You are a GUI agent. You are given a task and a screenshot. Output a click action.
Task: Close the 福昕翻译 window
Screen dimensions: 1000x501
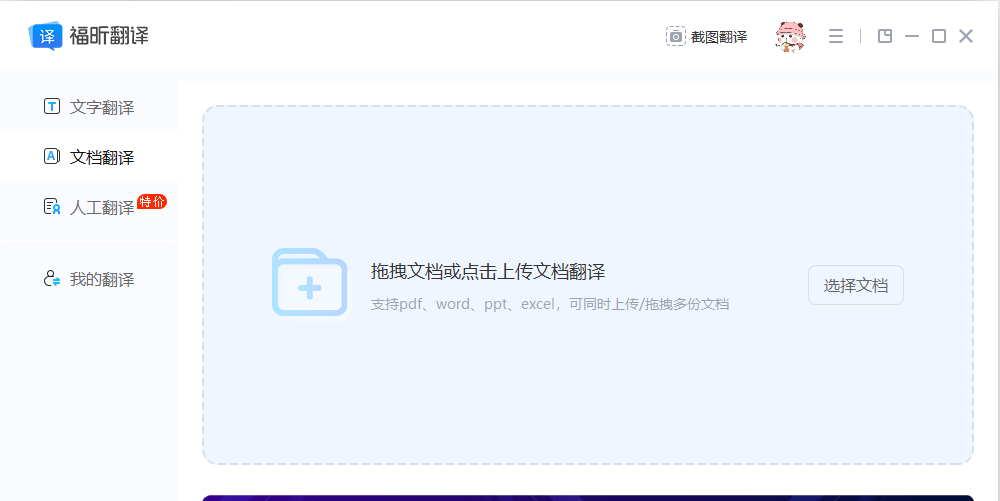(x=966, y=36)
